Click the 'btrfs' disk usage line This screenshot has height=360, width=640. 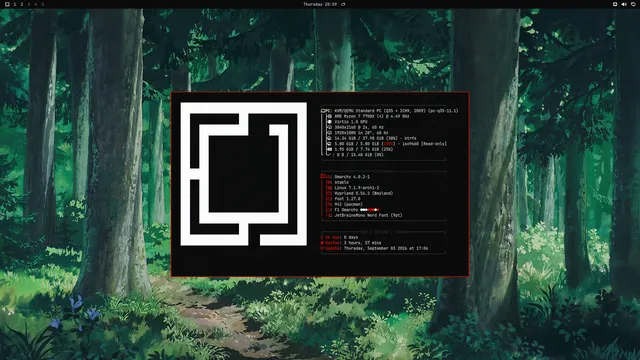coord(376,138)
